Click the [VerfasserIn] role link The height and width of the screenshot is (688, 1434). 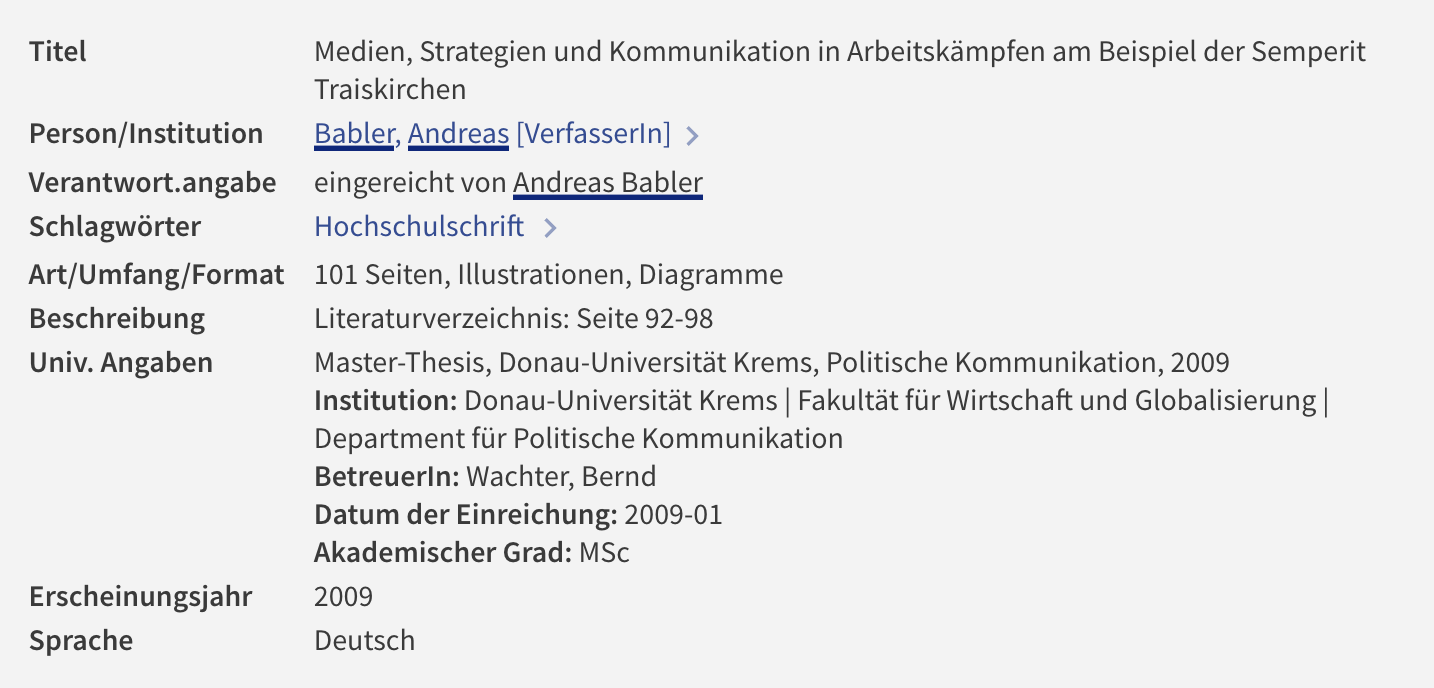coord(593,133)
